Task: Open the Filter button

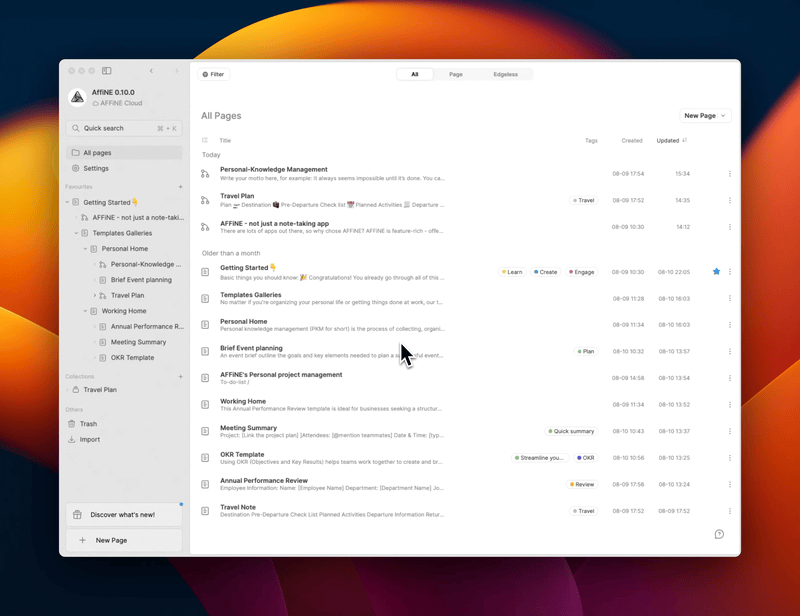Action: pos(213,74)
